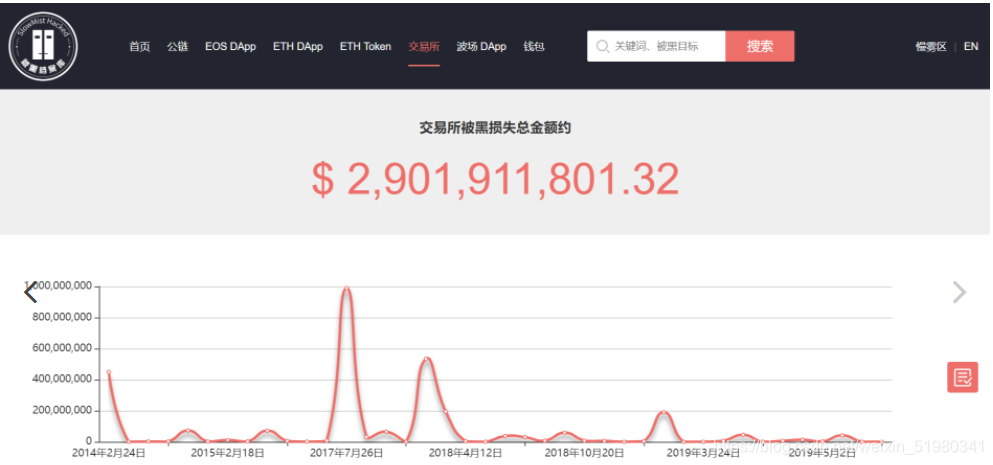Click the red 搜索 search button
The width and height of the screenshot is (993, 465).
[760, 46]
